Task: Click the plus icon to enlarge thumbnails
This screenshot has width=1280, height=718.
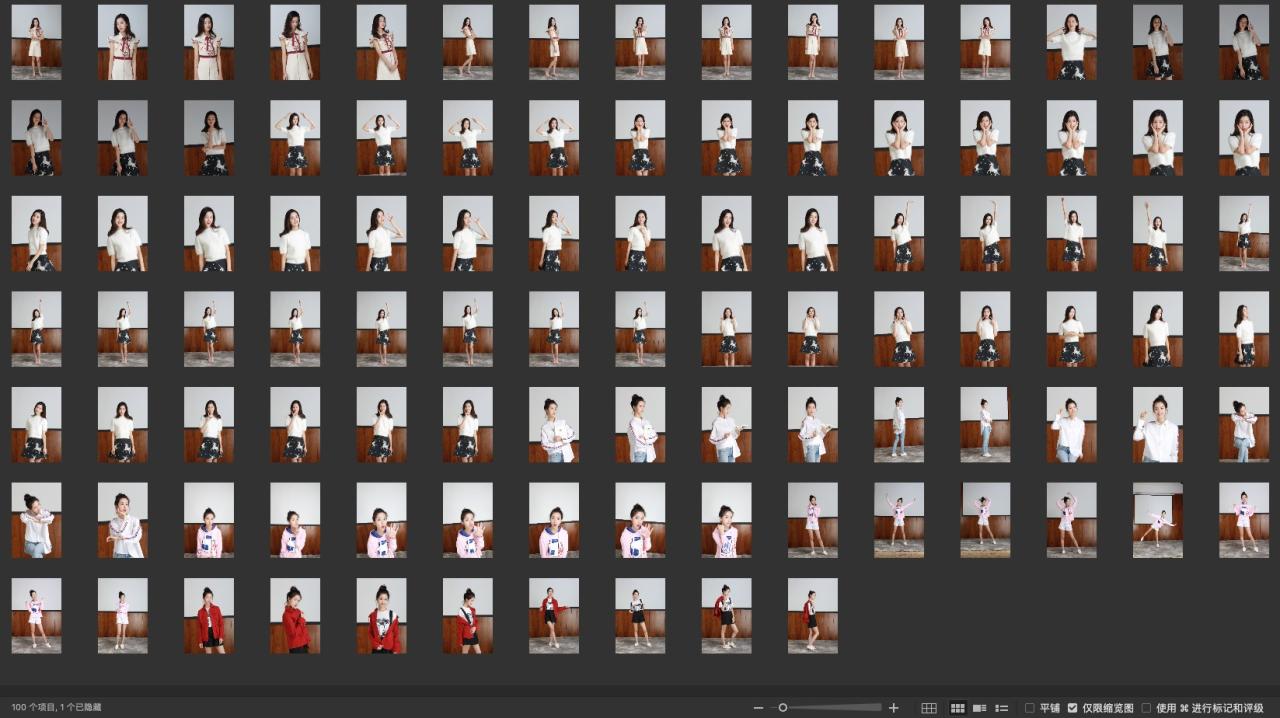Action: click(894, 708)
